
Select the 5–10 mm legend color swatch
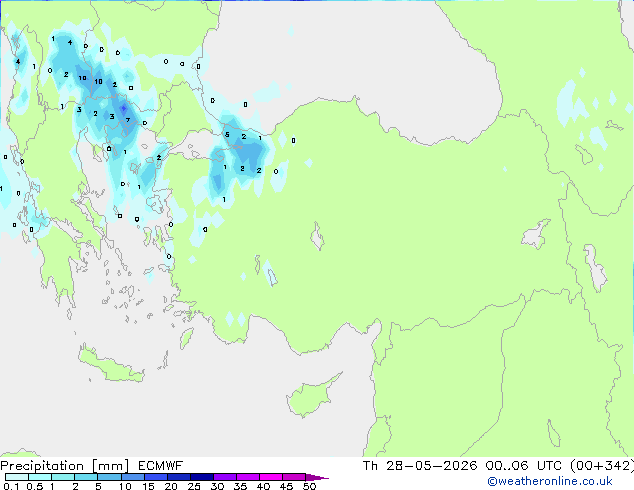[109, 477]
